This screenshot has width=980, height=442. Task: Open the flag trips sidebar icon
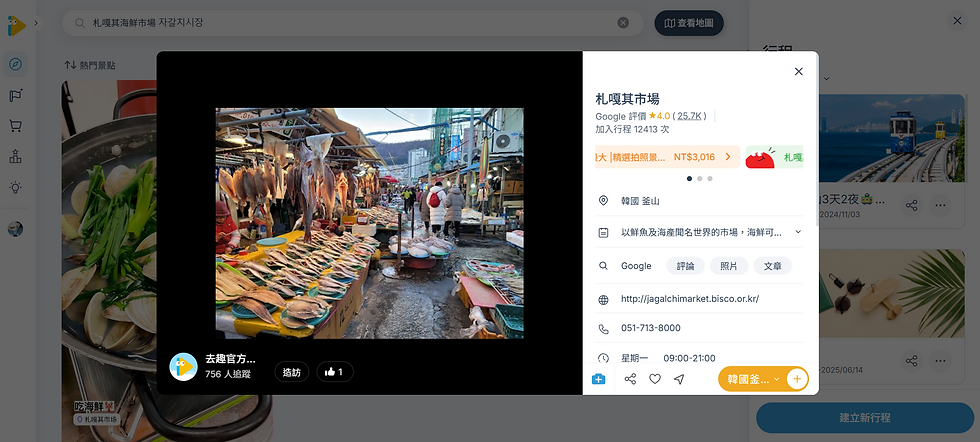click(16, 96)
